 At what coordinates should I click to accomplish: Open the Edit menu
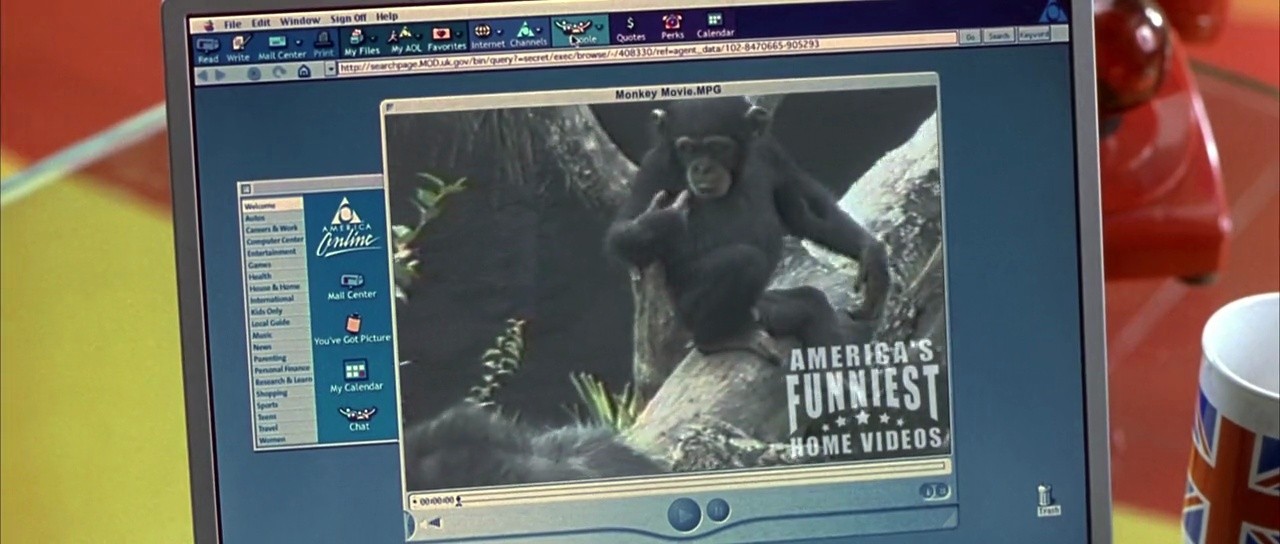(261, 22)
